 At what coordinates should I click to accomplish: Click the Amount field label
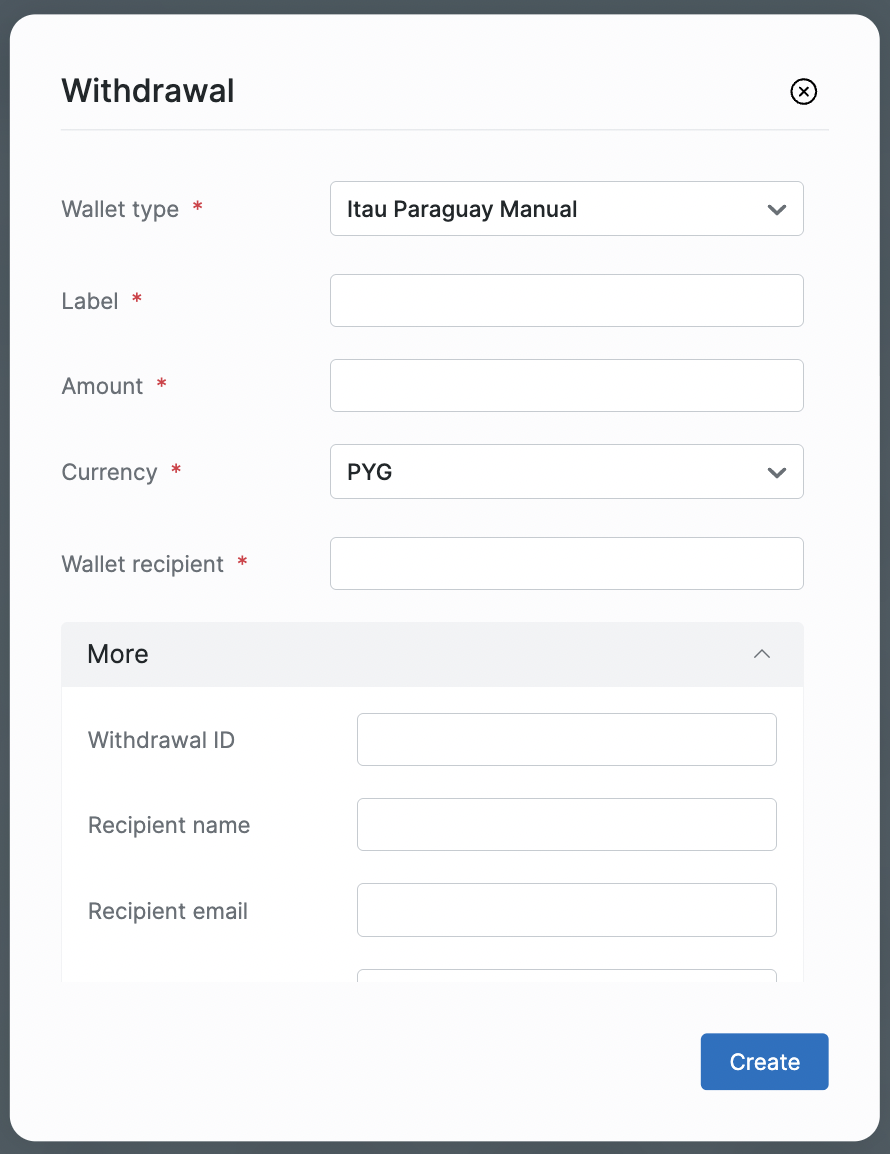click(x=102, y=386)
